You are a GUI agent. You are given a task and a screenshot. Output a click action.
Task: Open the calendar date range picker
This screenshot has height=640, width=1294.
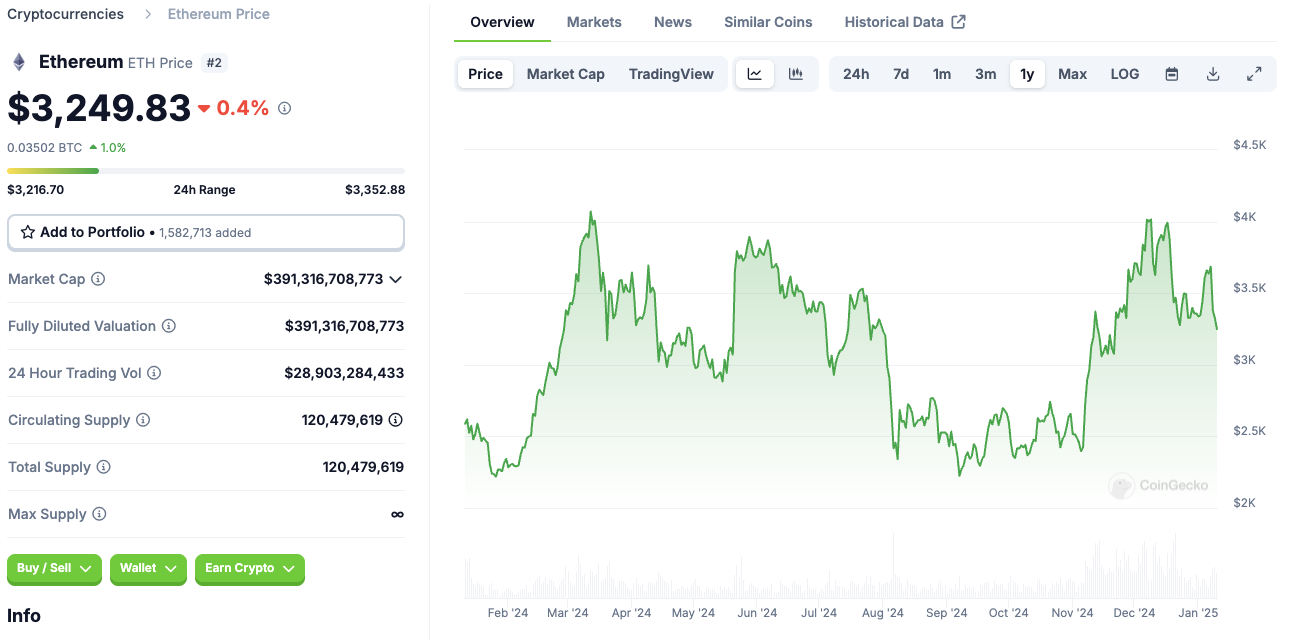pos(1172,74)
